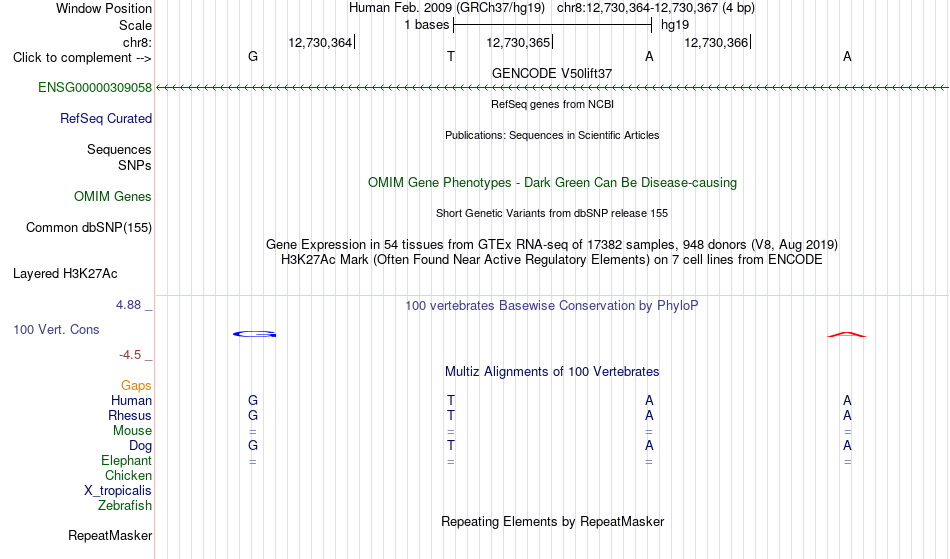Click the H3K27Ac Mark ENCODE track title
950x559 pixels.
[x=552, y=260]
